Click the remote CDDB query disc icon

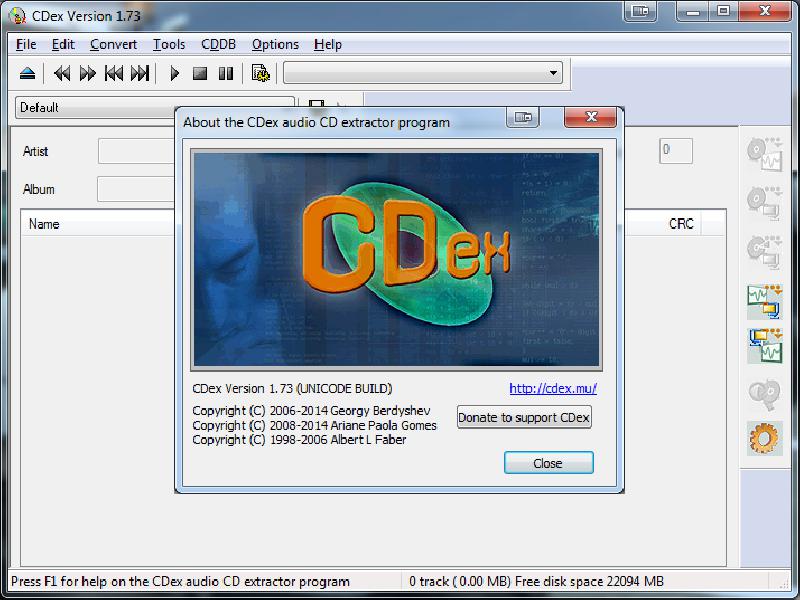click(x=764, y=394)
